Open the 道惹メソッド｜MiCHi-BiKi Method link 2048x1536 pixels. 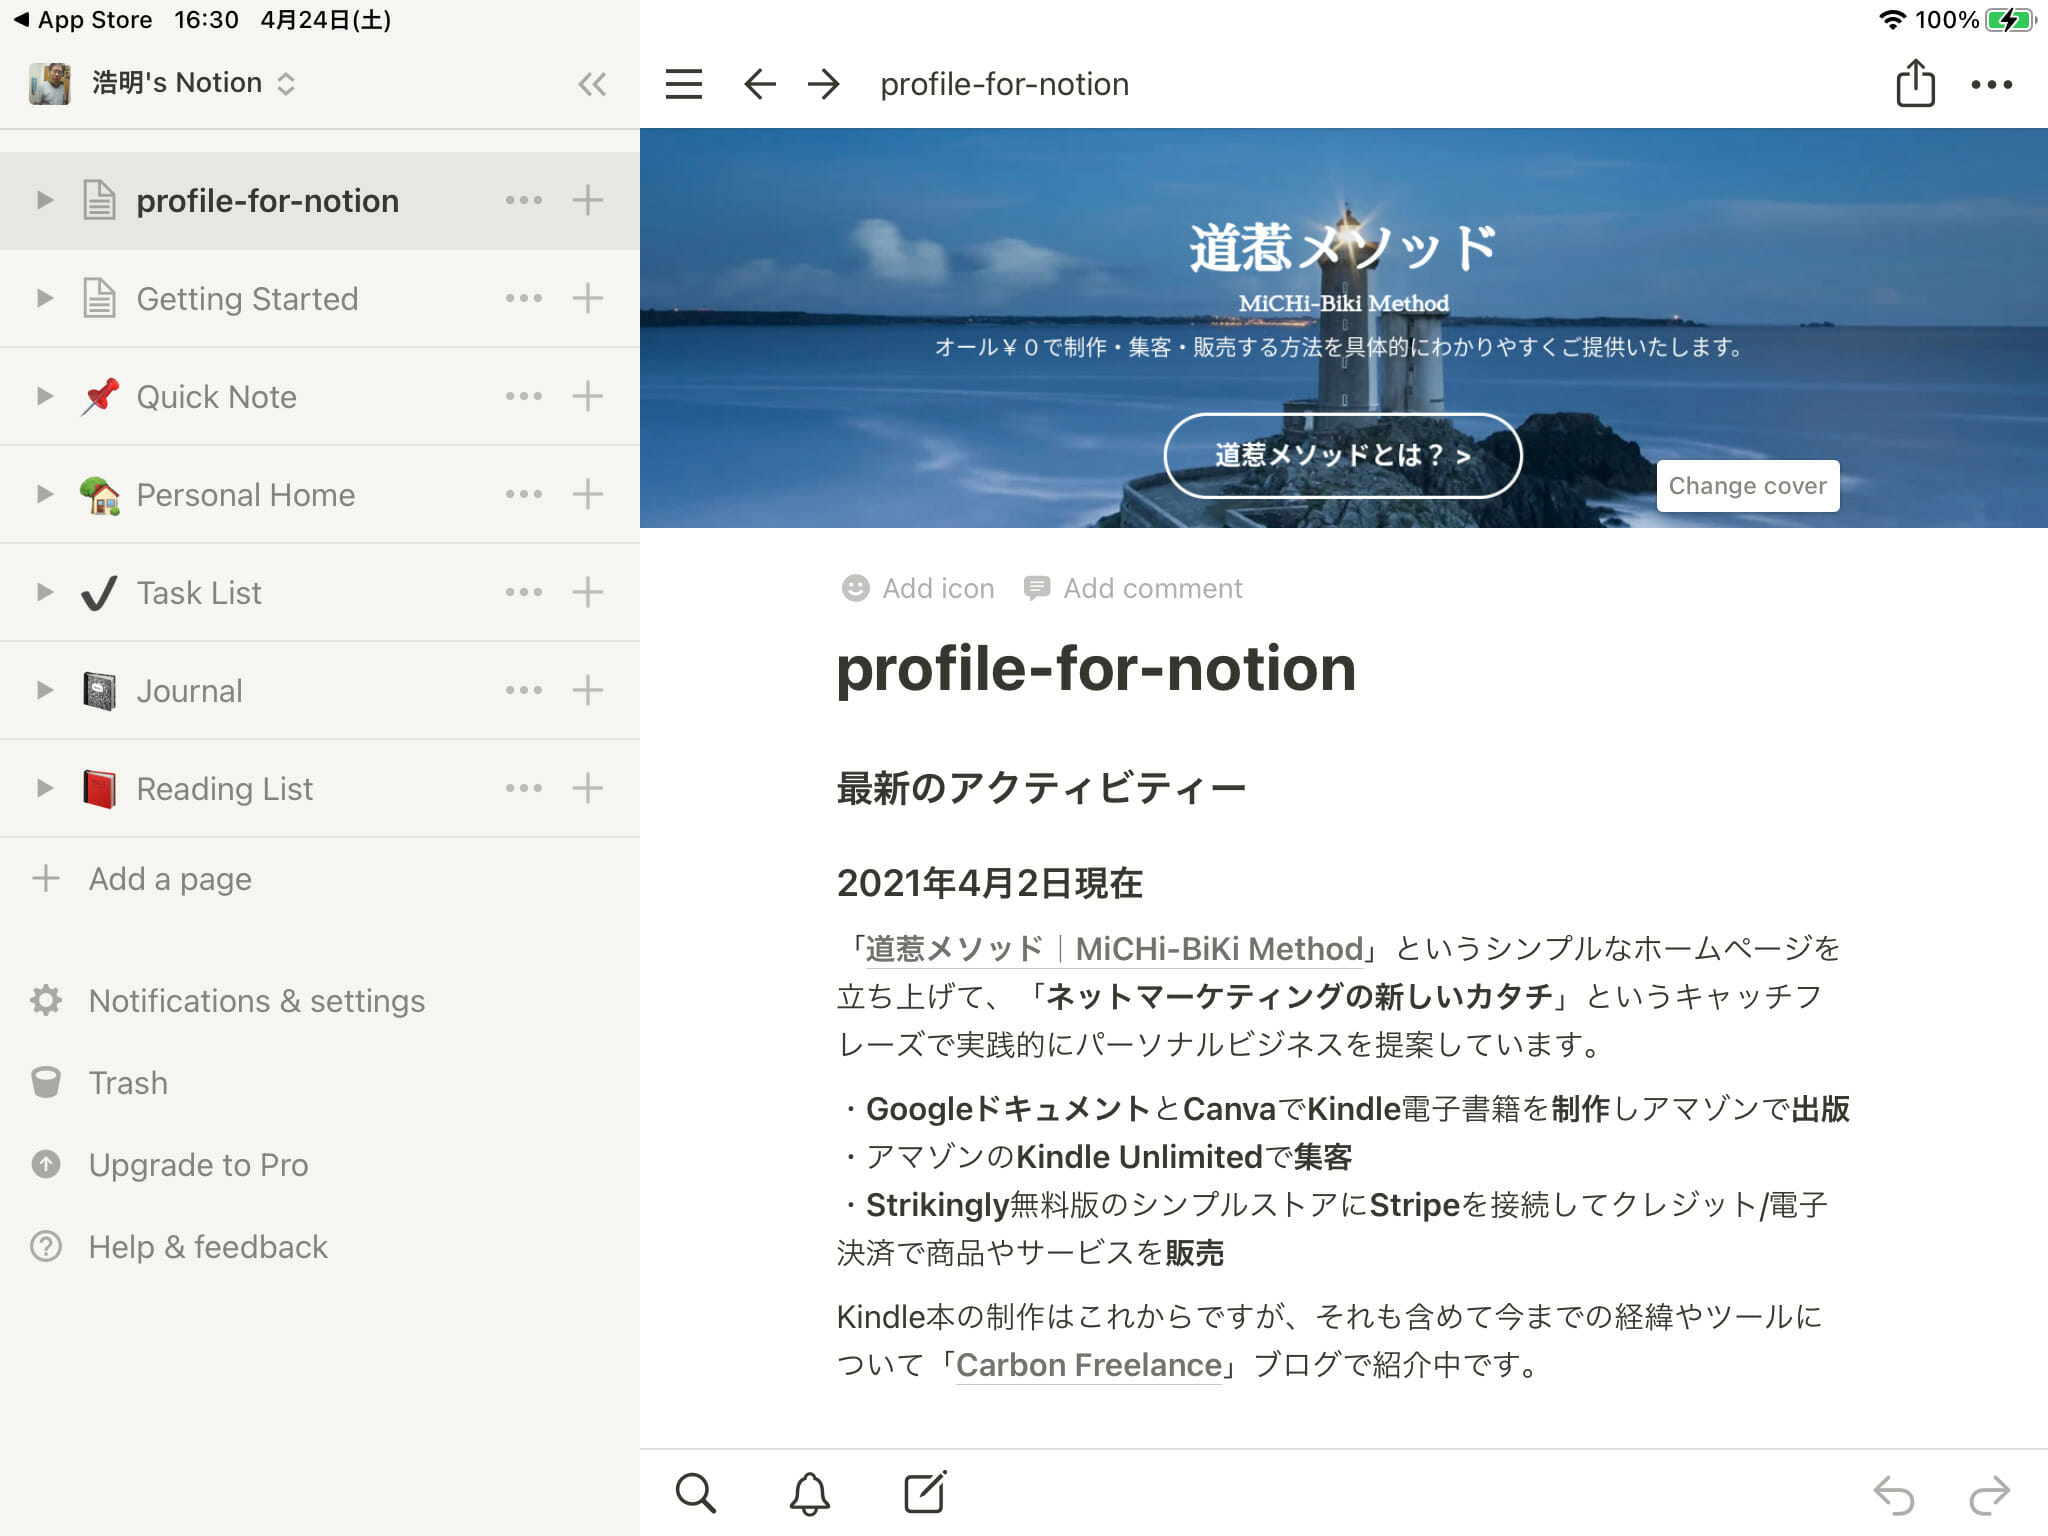pos(1114,948)
